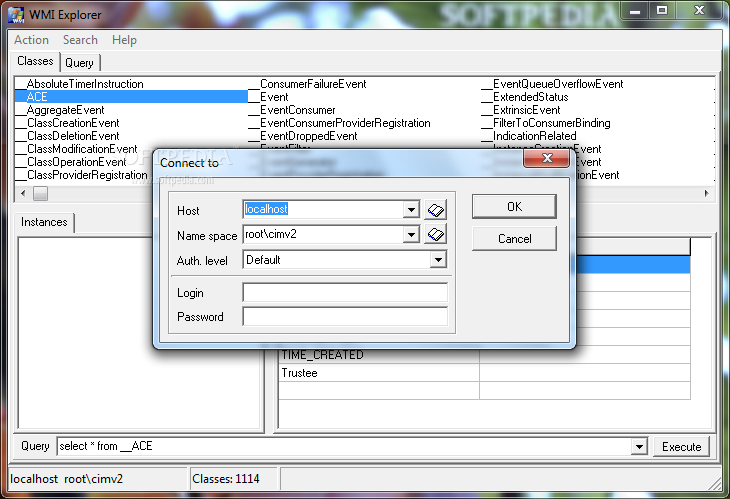This screenshot has width=730, height=499.
Task: Click the browse icon beside Host field
Action: point(435,210)
